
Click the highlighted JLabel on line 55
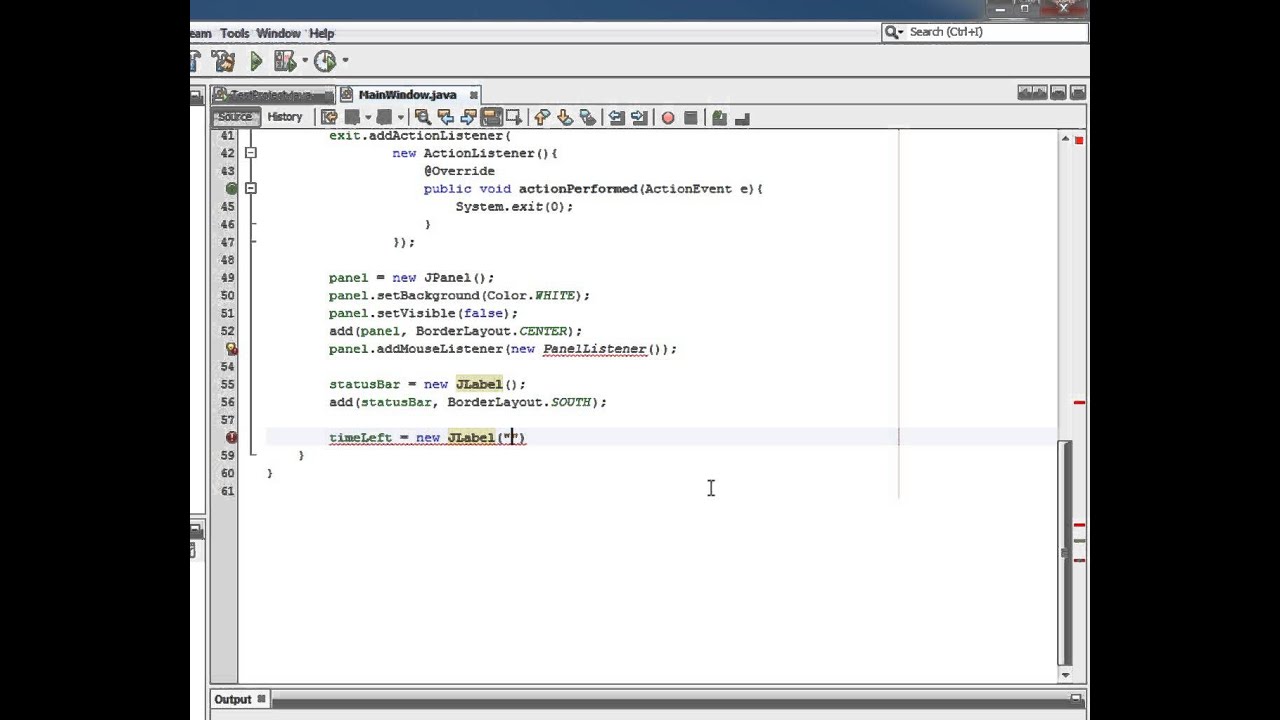[x=479, y=384]
